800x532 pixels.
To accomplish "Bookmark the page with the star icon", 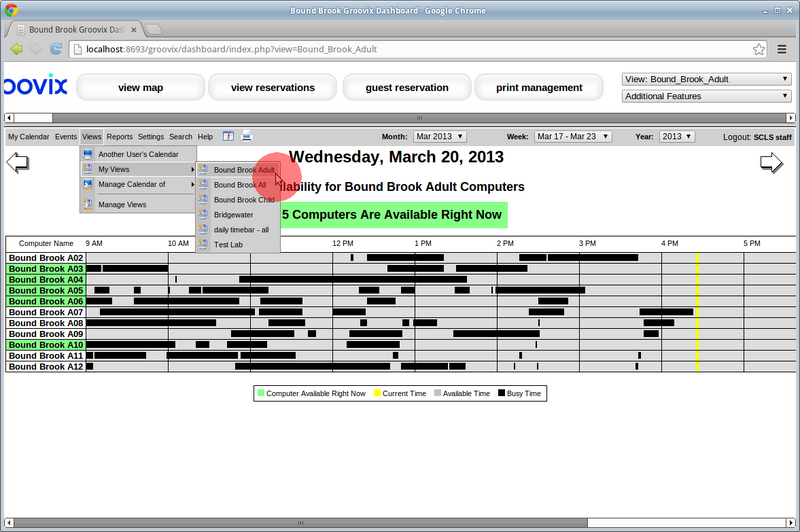I will [x=759, y=49].
